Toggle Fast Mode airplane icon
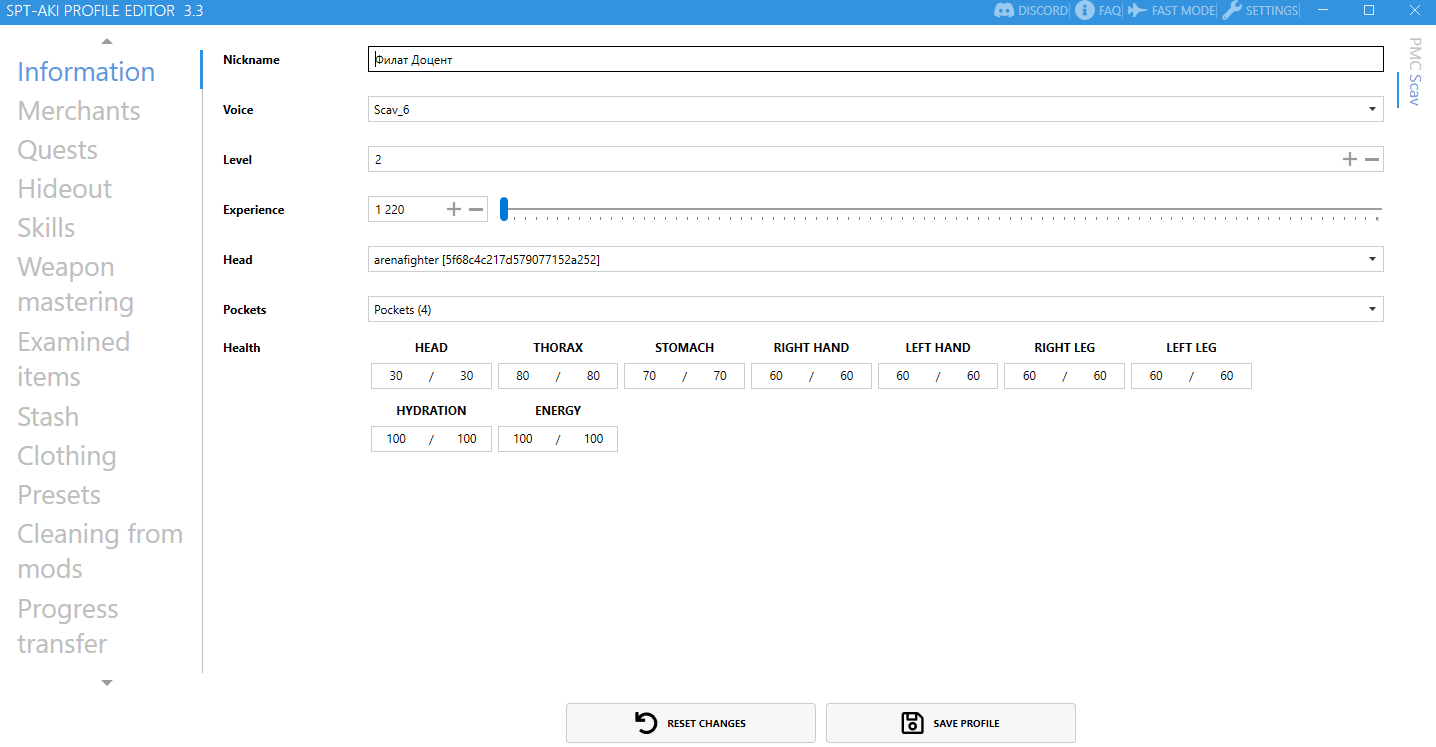1436x747 pixels. point(1137,11)
